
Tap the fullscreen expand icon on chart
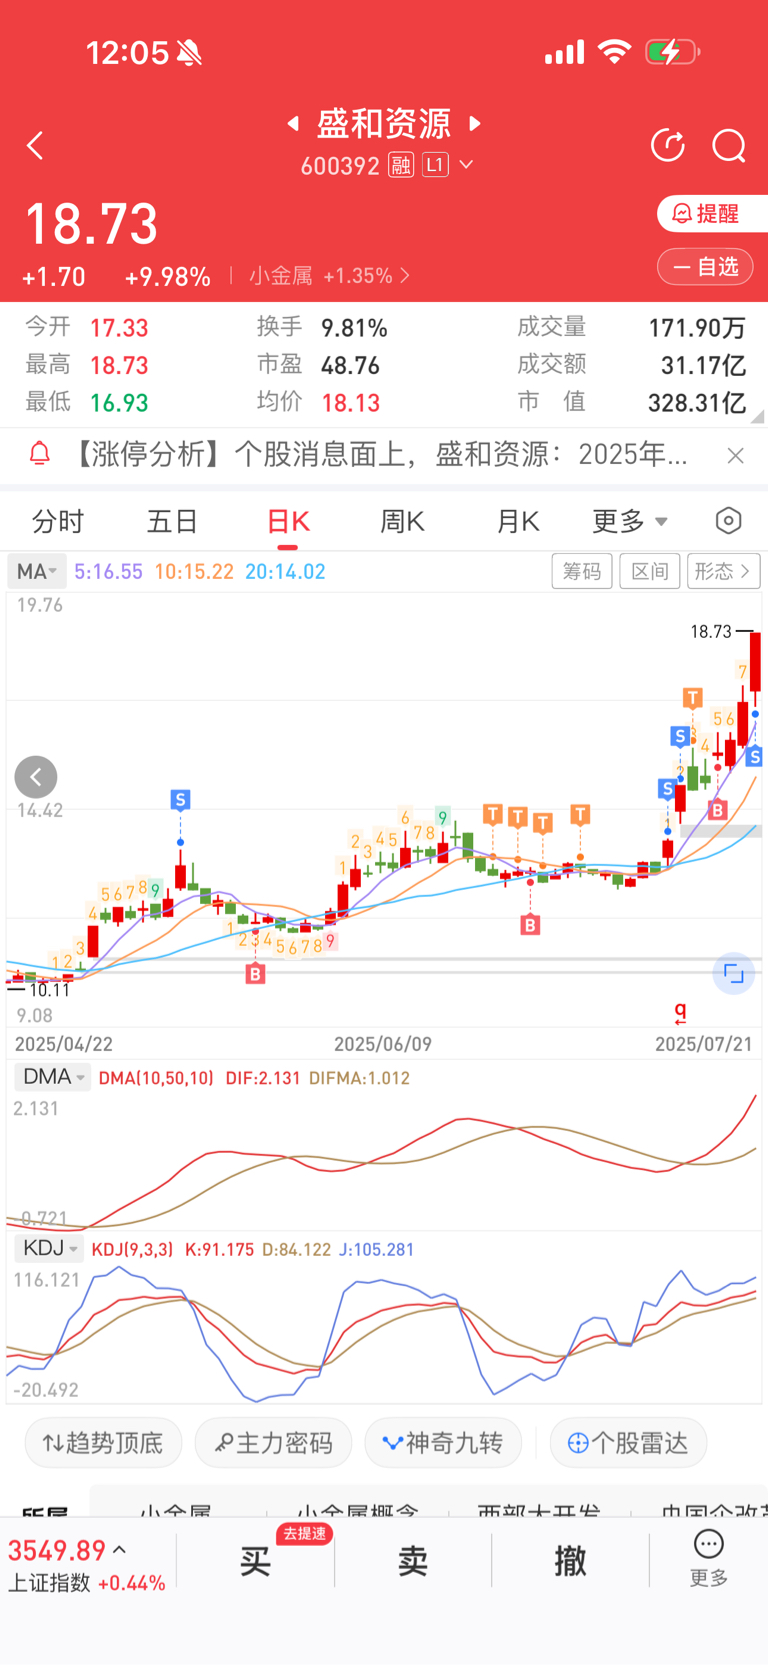tap(733, 974)
